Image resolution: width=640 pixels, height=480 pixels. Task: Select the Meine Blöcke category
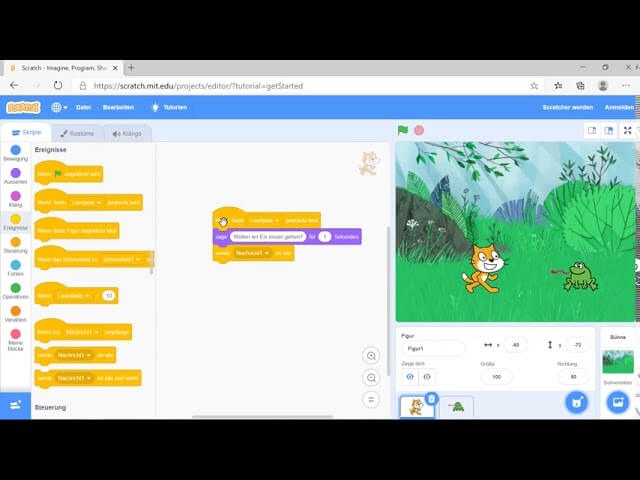(16, 340)
